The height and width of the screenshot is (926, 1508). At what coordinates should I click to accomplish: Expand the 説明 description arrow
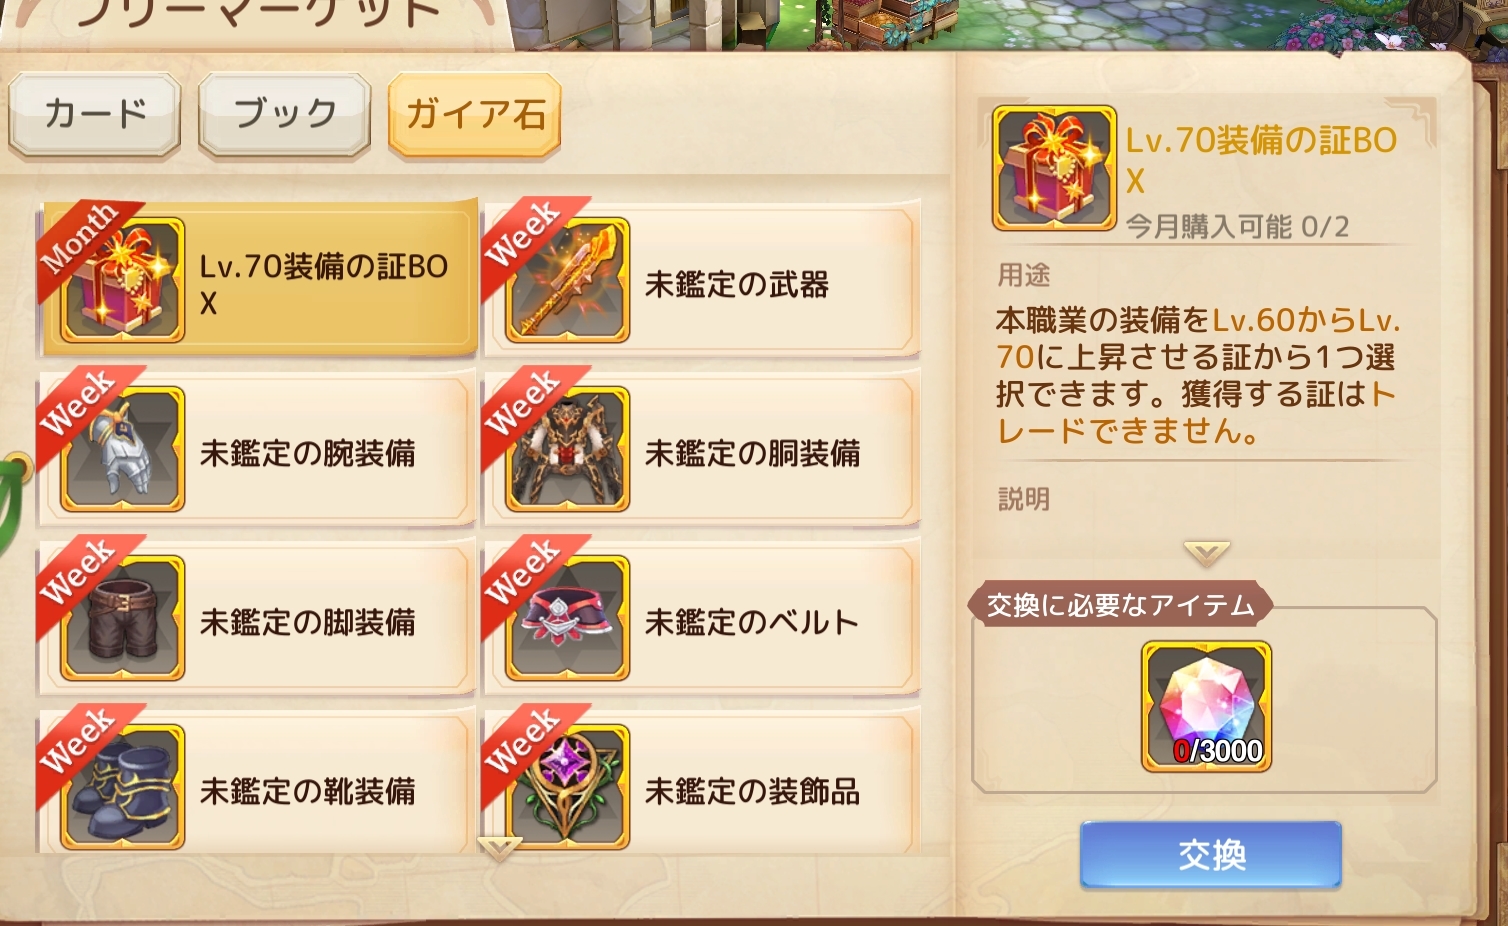point(1207,552)
